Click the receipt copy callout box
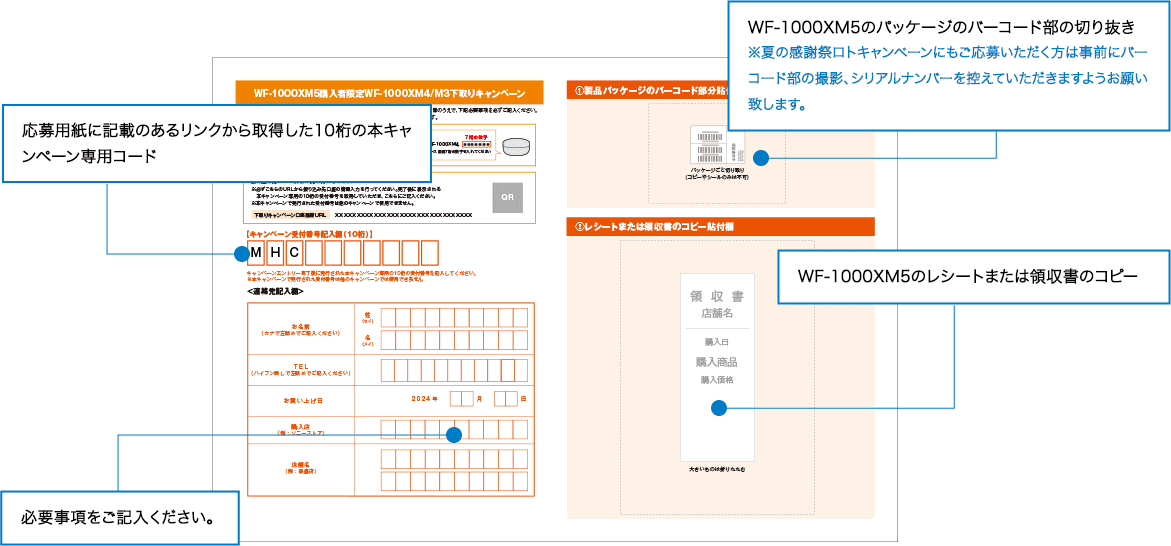This screenshot has width=1171, height=546. 973,275
